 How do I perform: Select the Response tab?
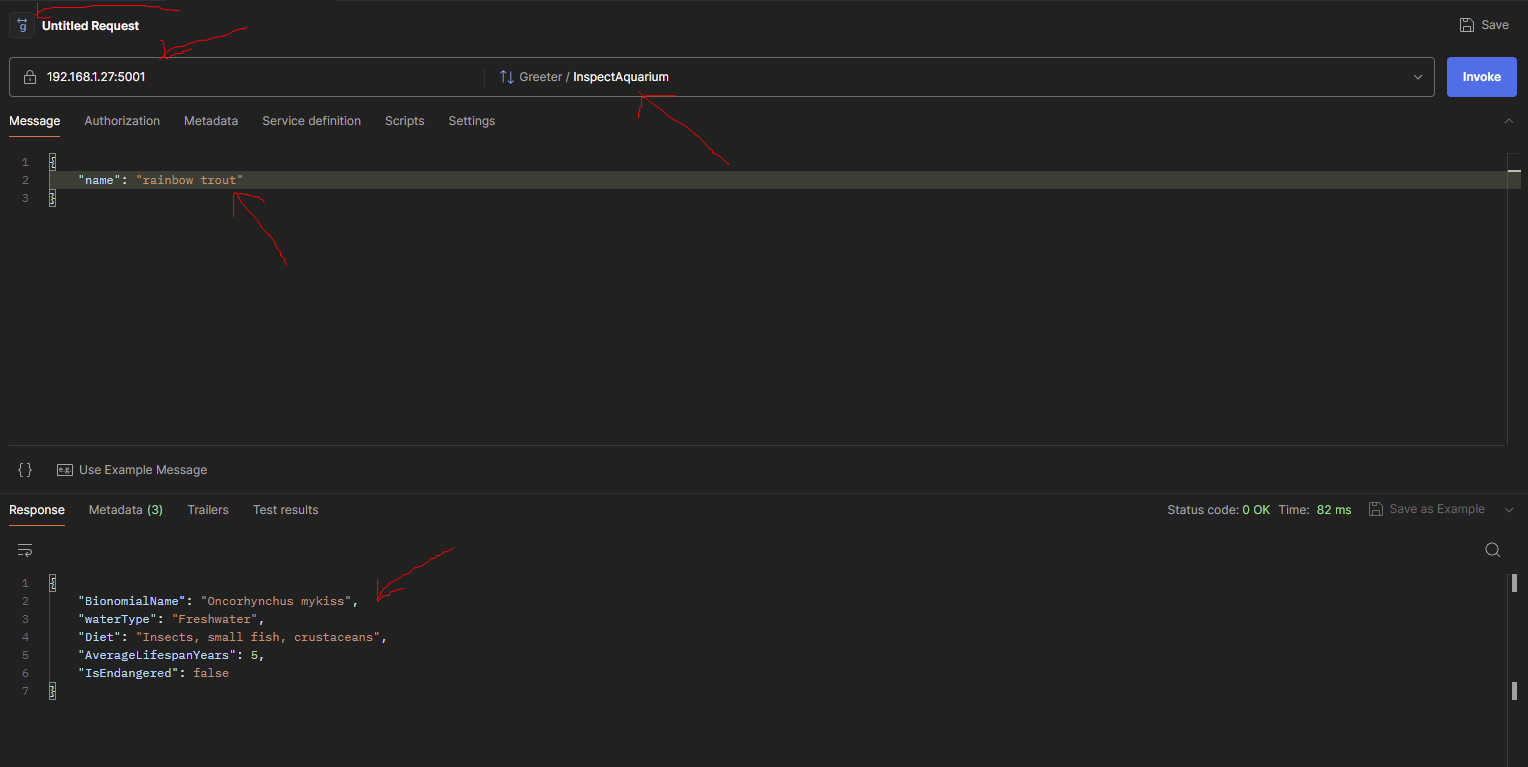coord(37,510)
